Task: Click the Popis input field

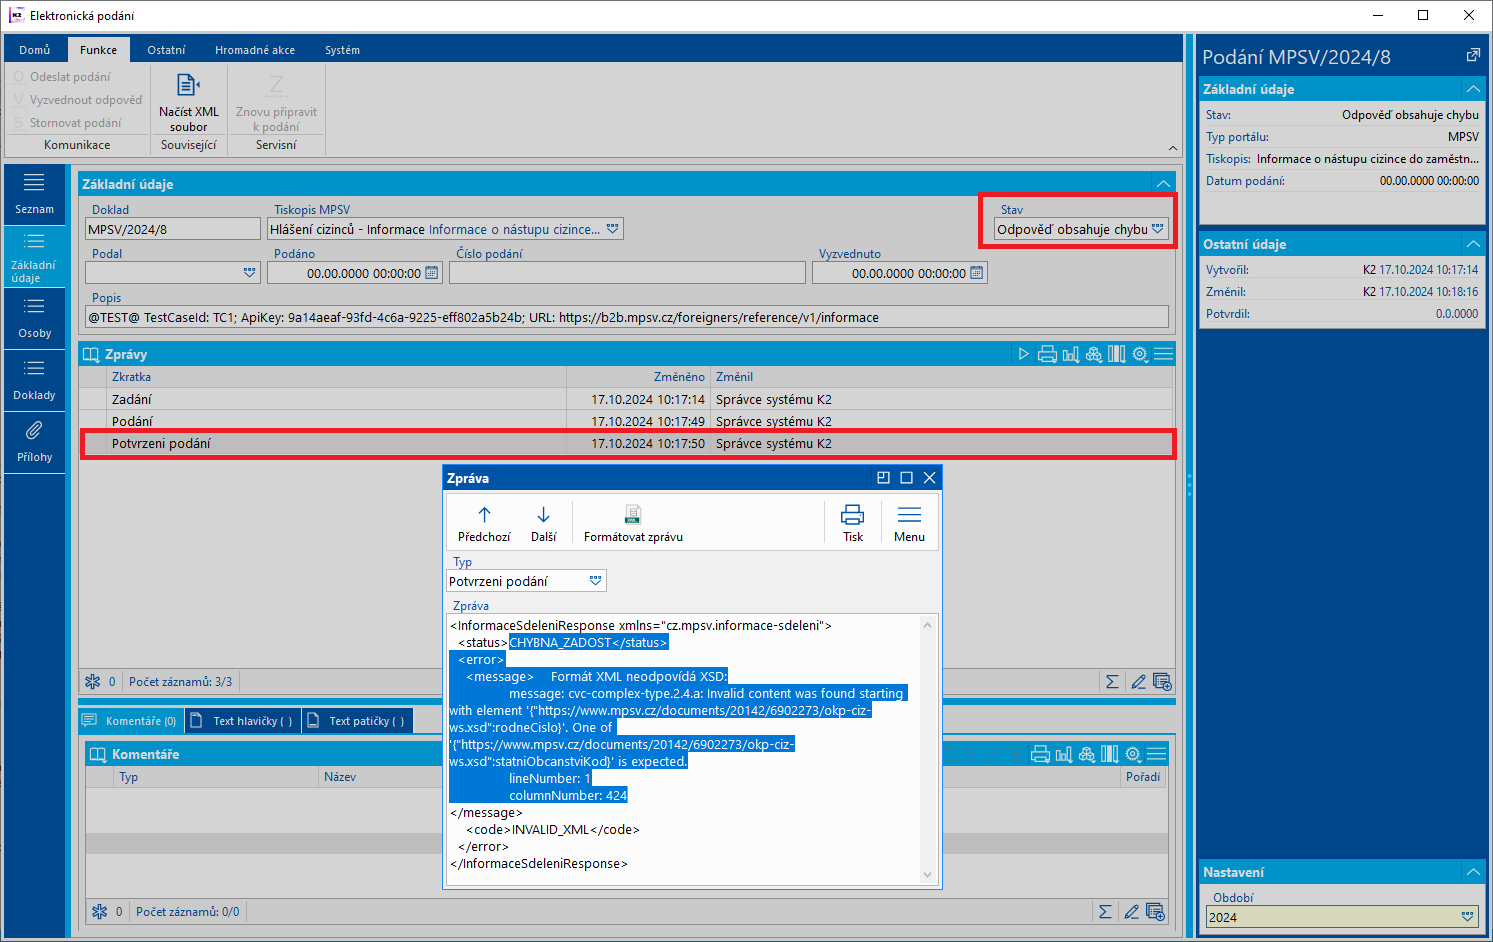Action: point(627,317)
